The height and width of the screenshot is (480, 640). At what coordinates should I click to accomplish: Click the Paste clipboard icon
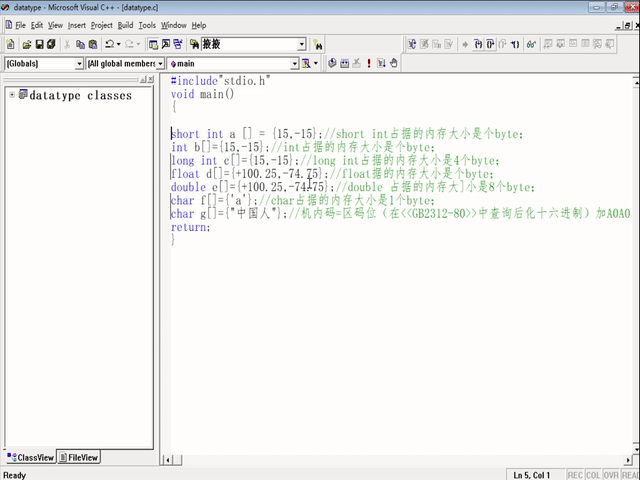[x=93, y=44]
